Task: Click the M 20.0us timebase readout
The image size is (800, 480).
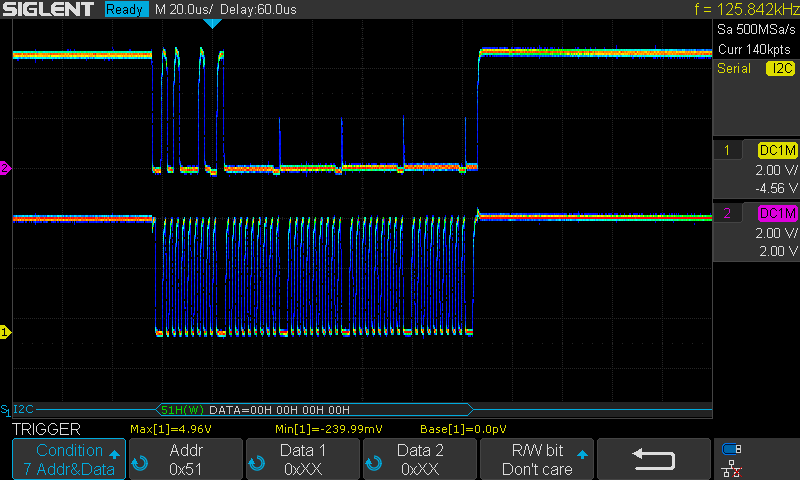Action: (x=184, y=9)
